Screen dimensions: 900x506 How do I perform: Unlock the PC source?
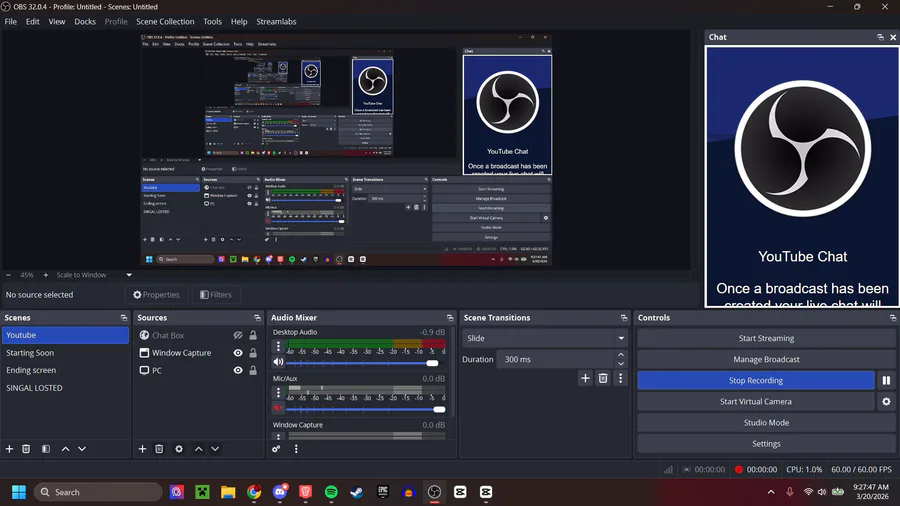(x=253, y=370)
